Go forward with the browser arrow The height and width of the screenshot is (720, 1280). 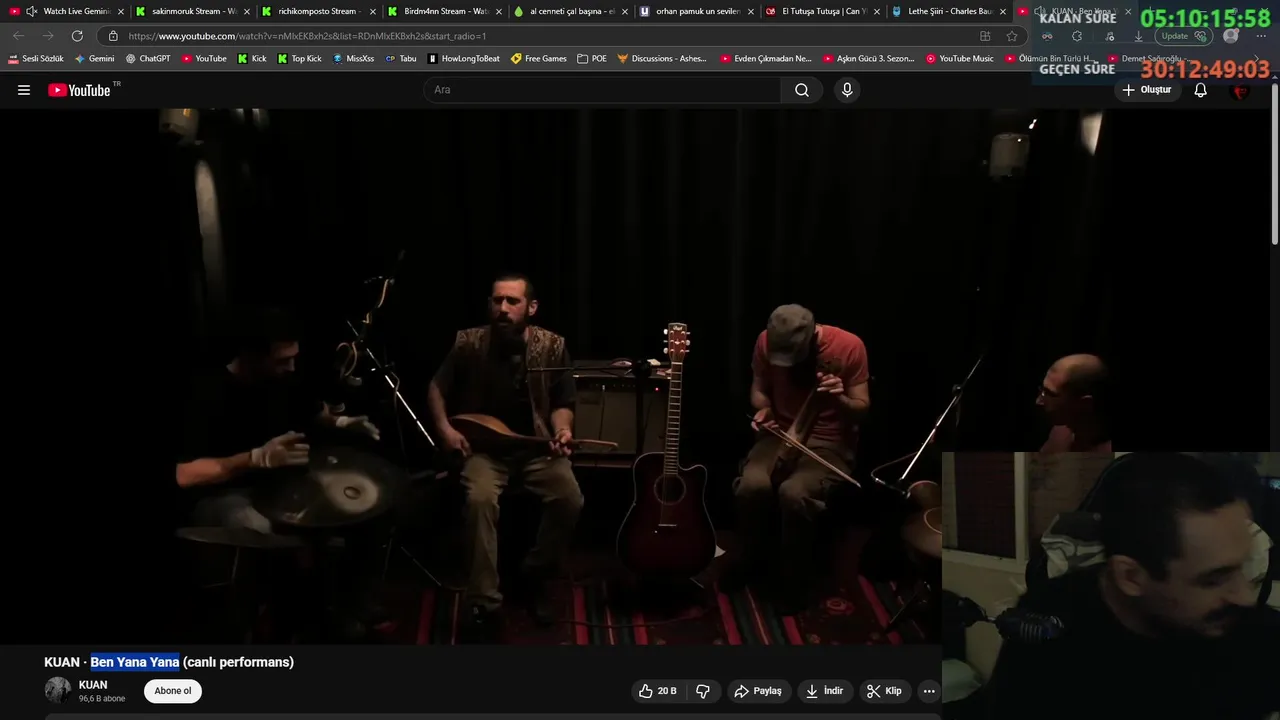coord(48,36)
